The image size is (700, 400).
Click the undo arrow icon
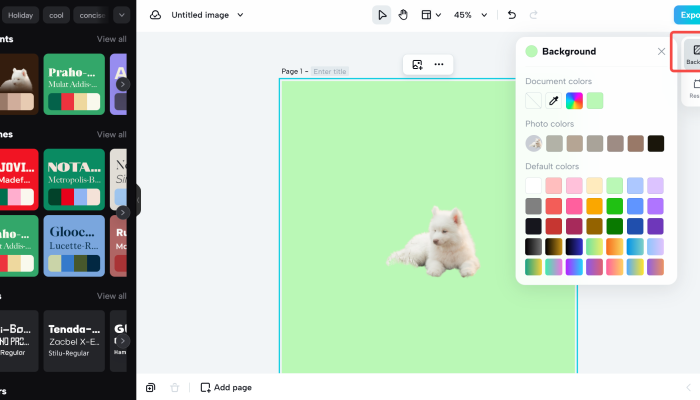(x=512, y=15)
